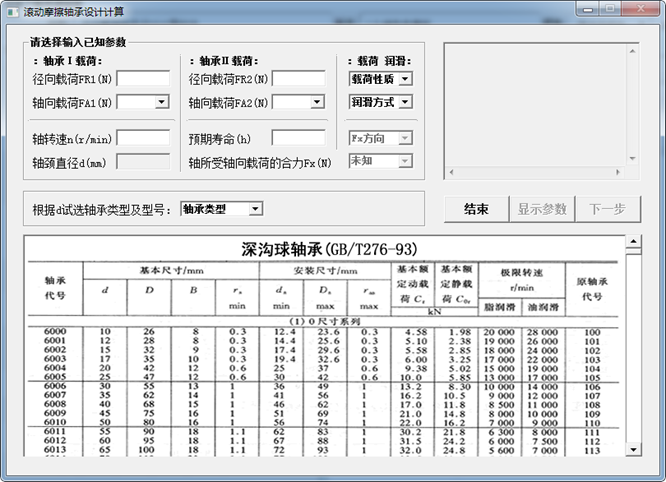Click the 结束 button

(x=476, y=209)
